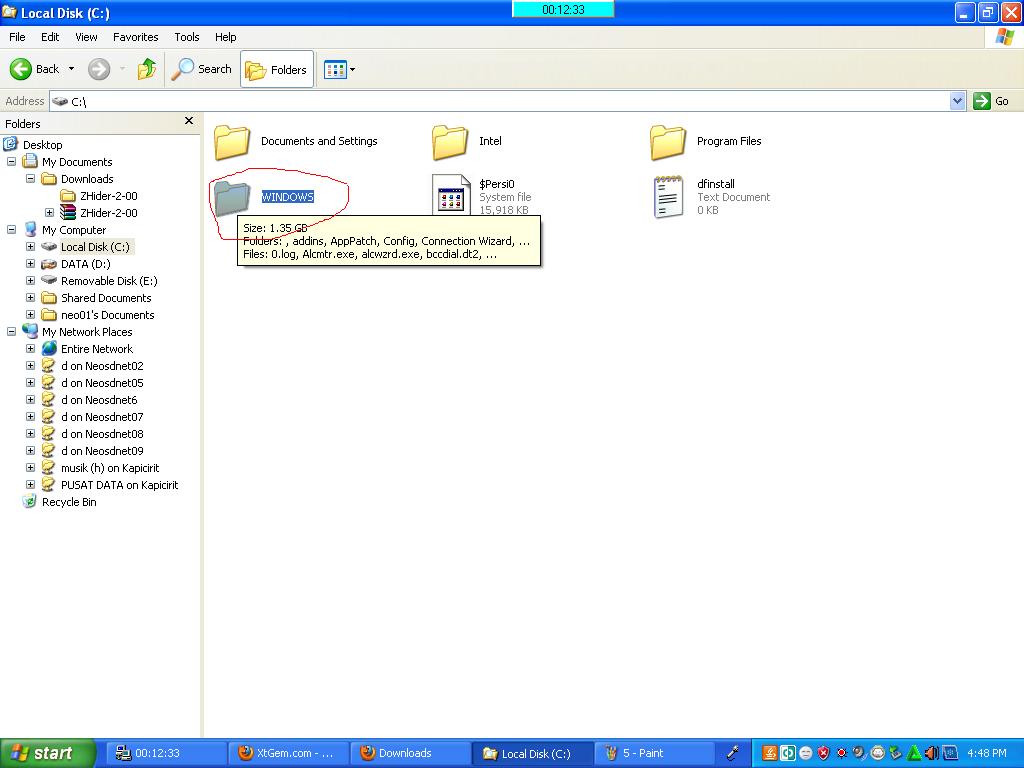
Task: Select the Intel folder icon
Action: (x=450, y=142)
